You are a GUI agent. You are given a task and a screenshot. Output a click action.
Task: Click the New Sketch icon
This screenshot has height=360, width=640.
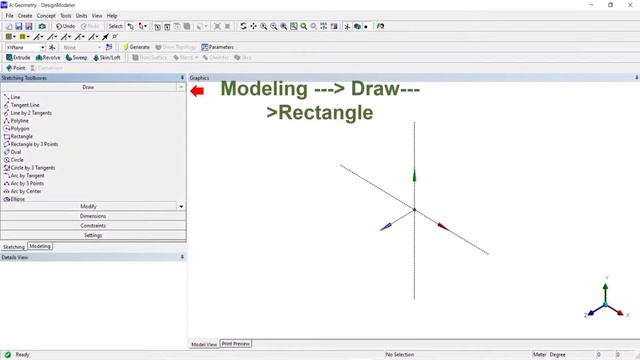click(x=109, y=47)
